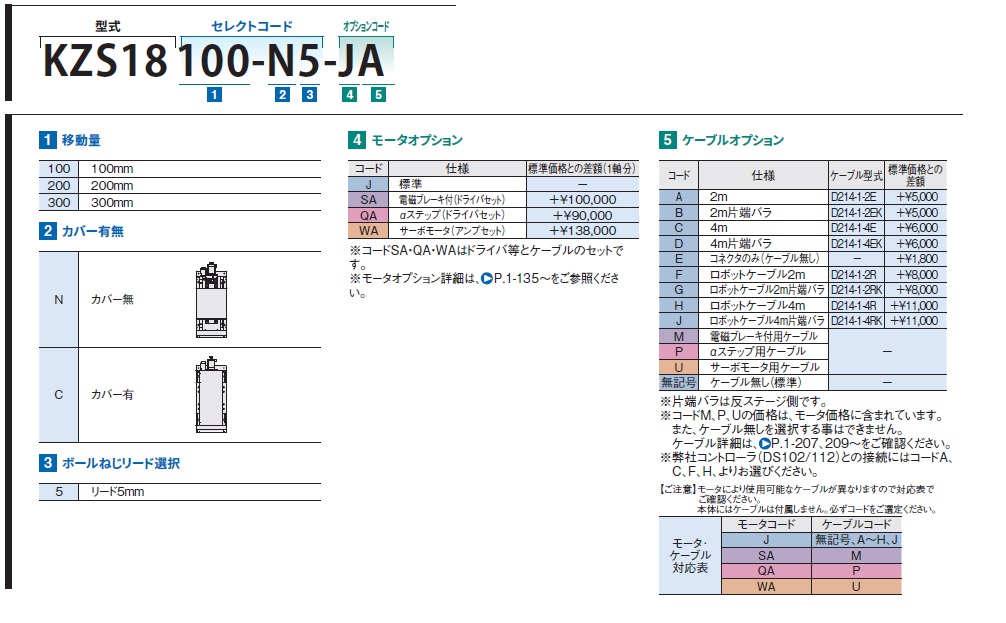Click the blue badge 1 under model code 100
The image size is (1006, 623).
(x=213, y=96)
